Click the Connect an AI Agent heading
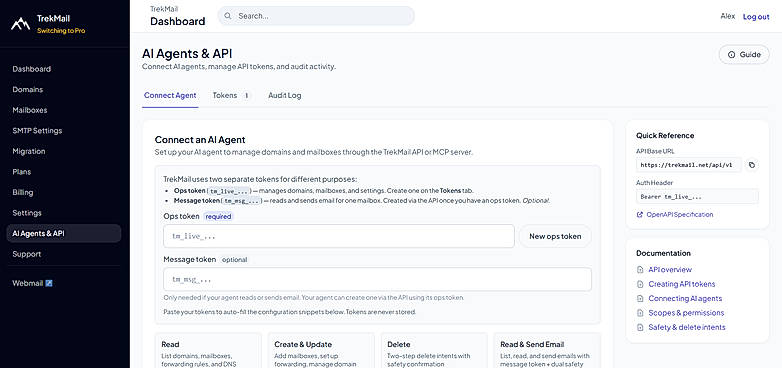This screenshot has width=782, height=368. (x=200, y=140)
